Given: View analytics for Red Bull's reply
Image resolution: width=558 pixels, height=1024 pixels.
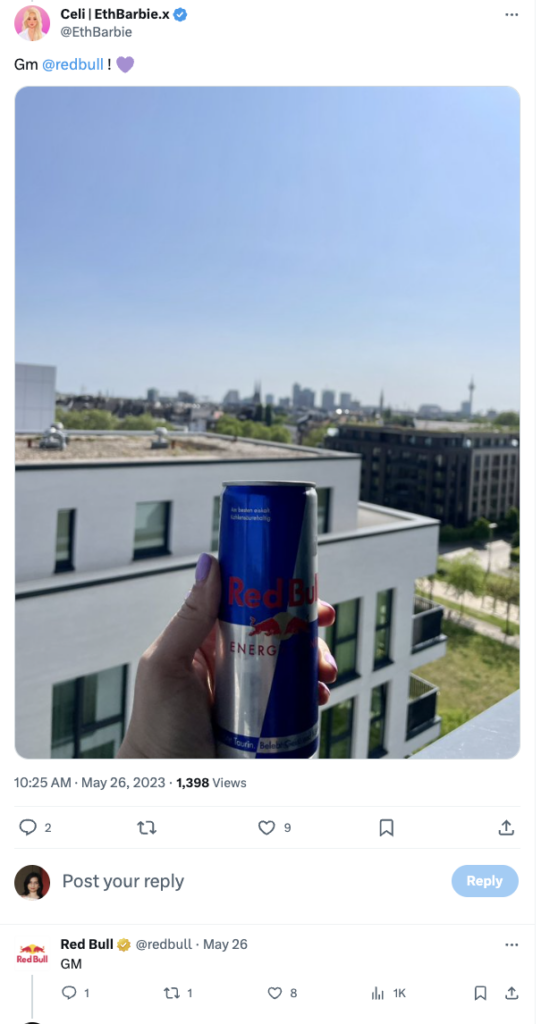Looking at the screenshot, I should [378, 993].
